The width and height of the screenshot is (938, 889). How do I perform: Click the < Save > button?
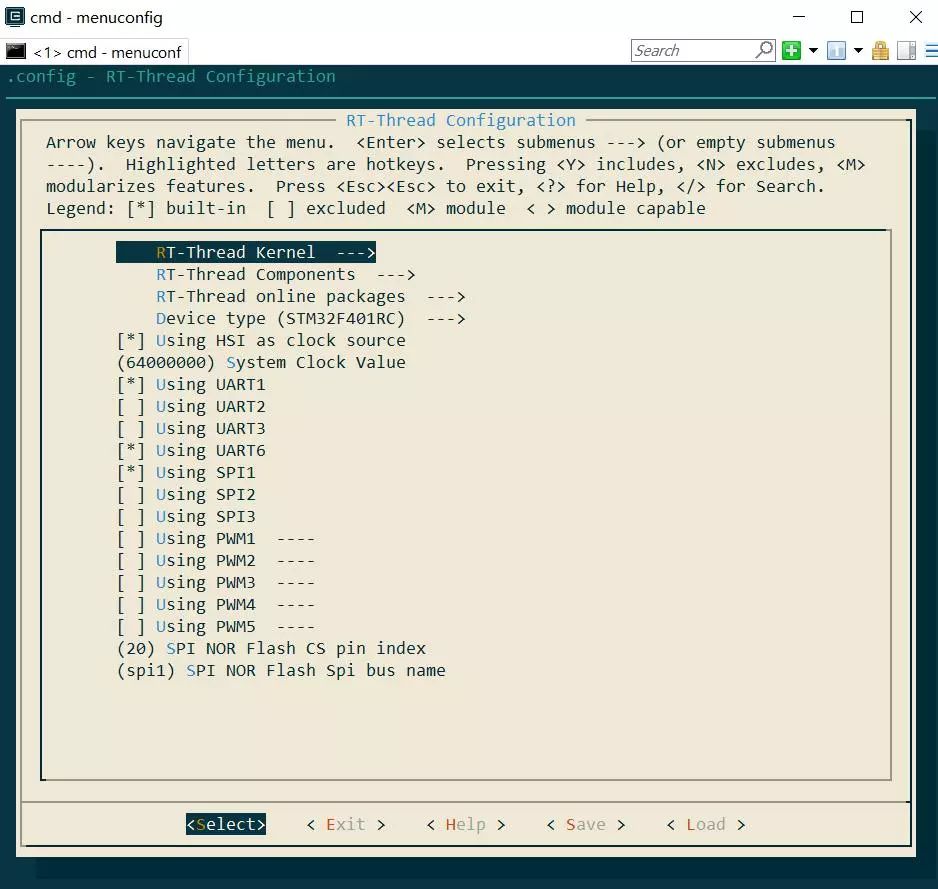pyautogui.click(x=586, y=824)
